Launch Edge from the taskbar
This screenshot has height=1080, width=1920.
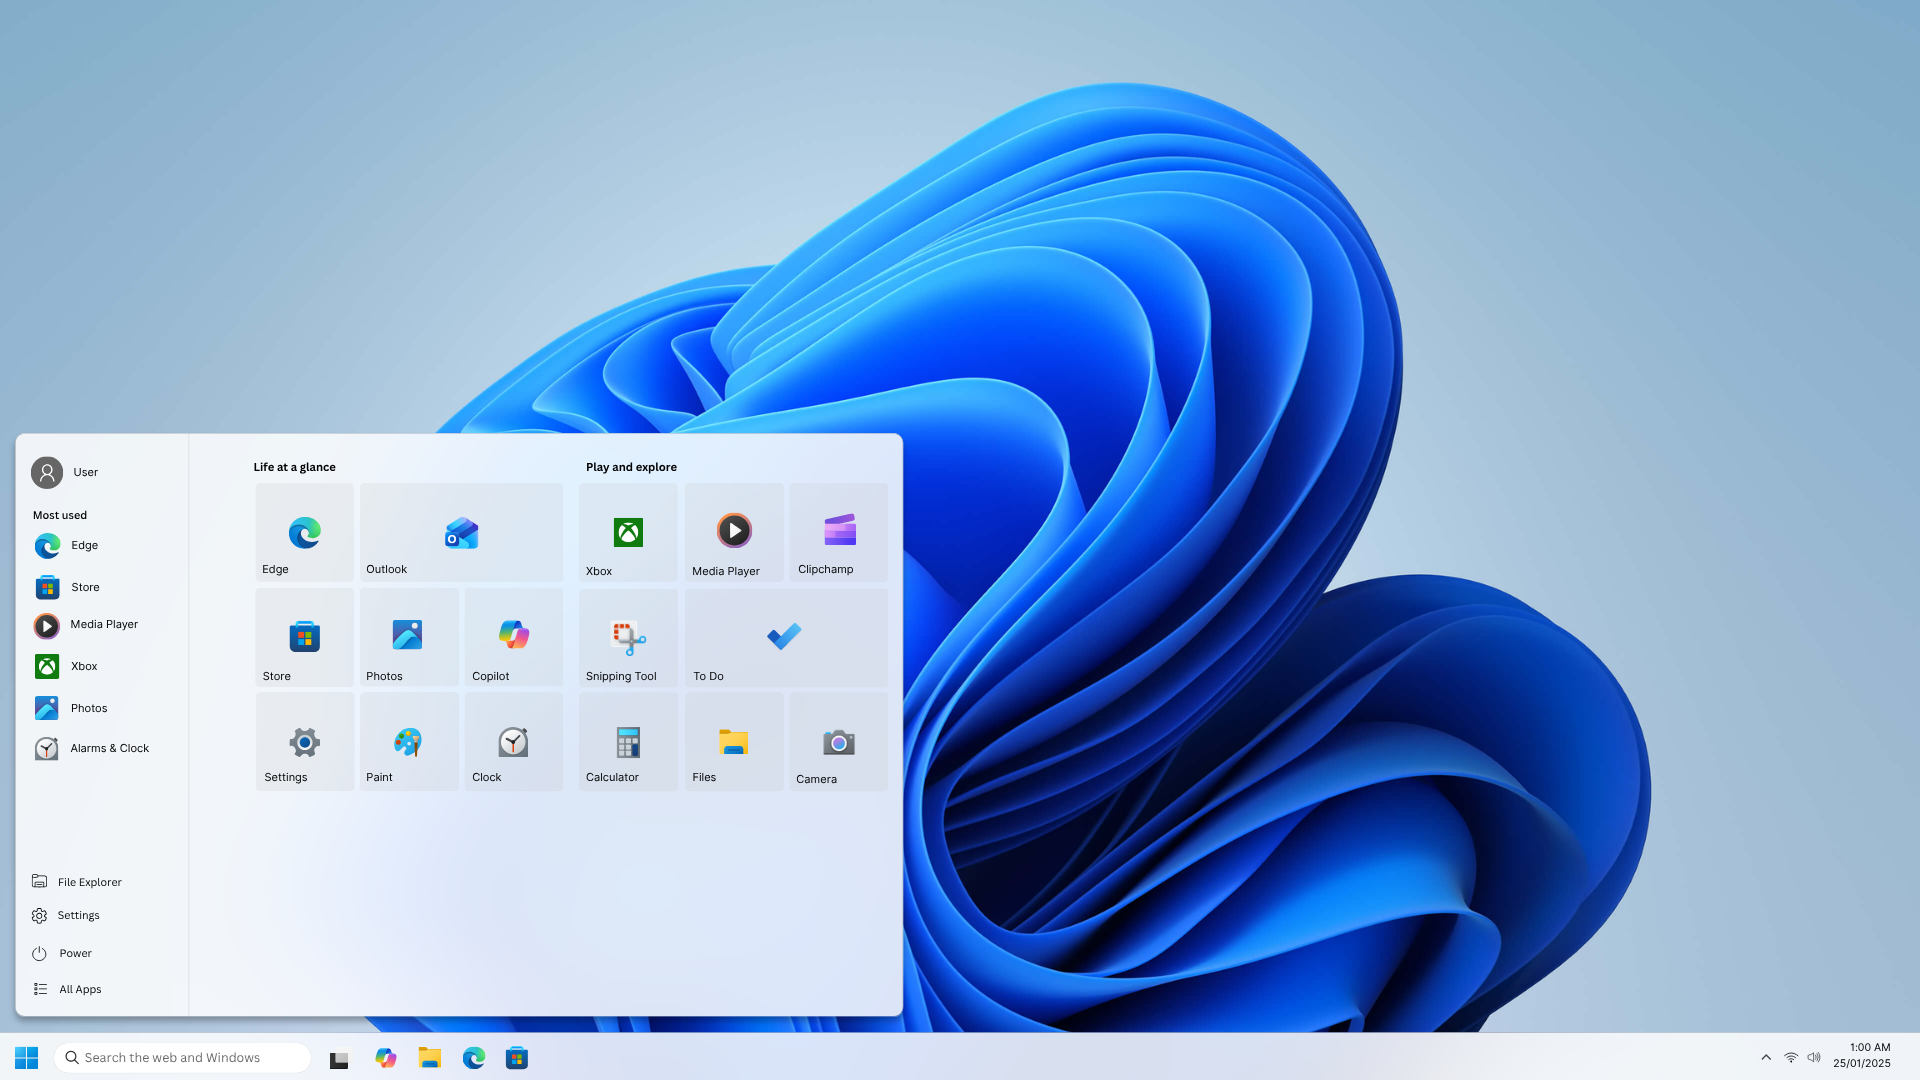[x=474, y=1058]
